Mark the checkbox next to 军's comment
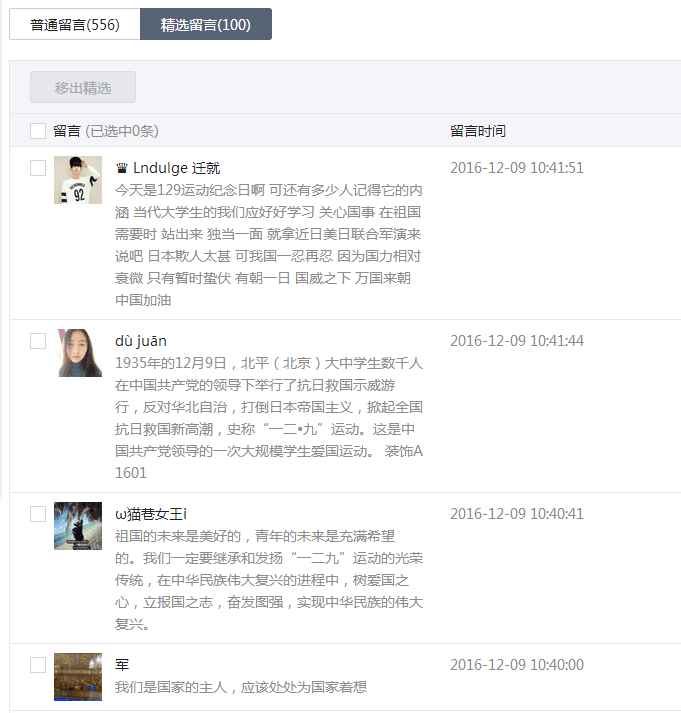681x713 pixels. pos(38,665)
